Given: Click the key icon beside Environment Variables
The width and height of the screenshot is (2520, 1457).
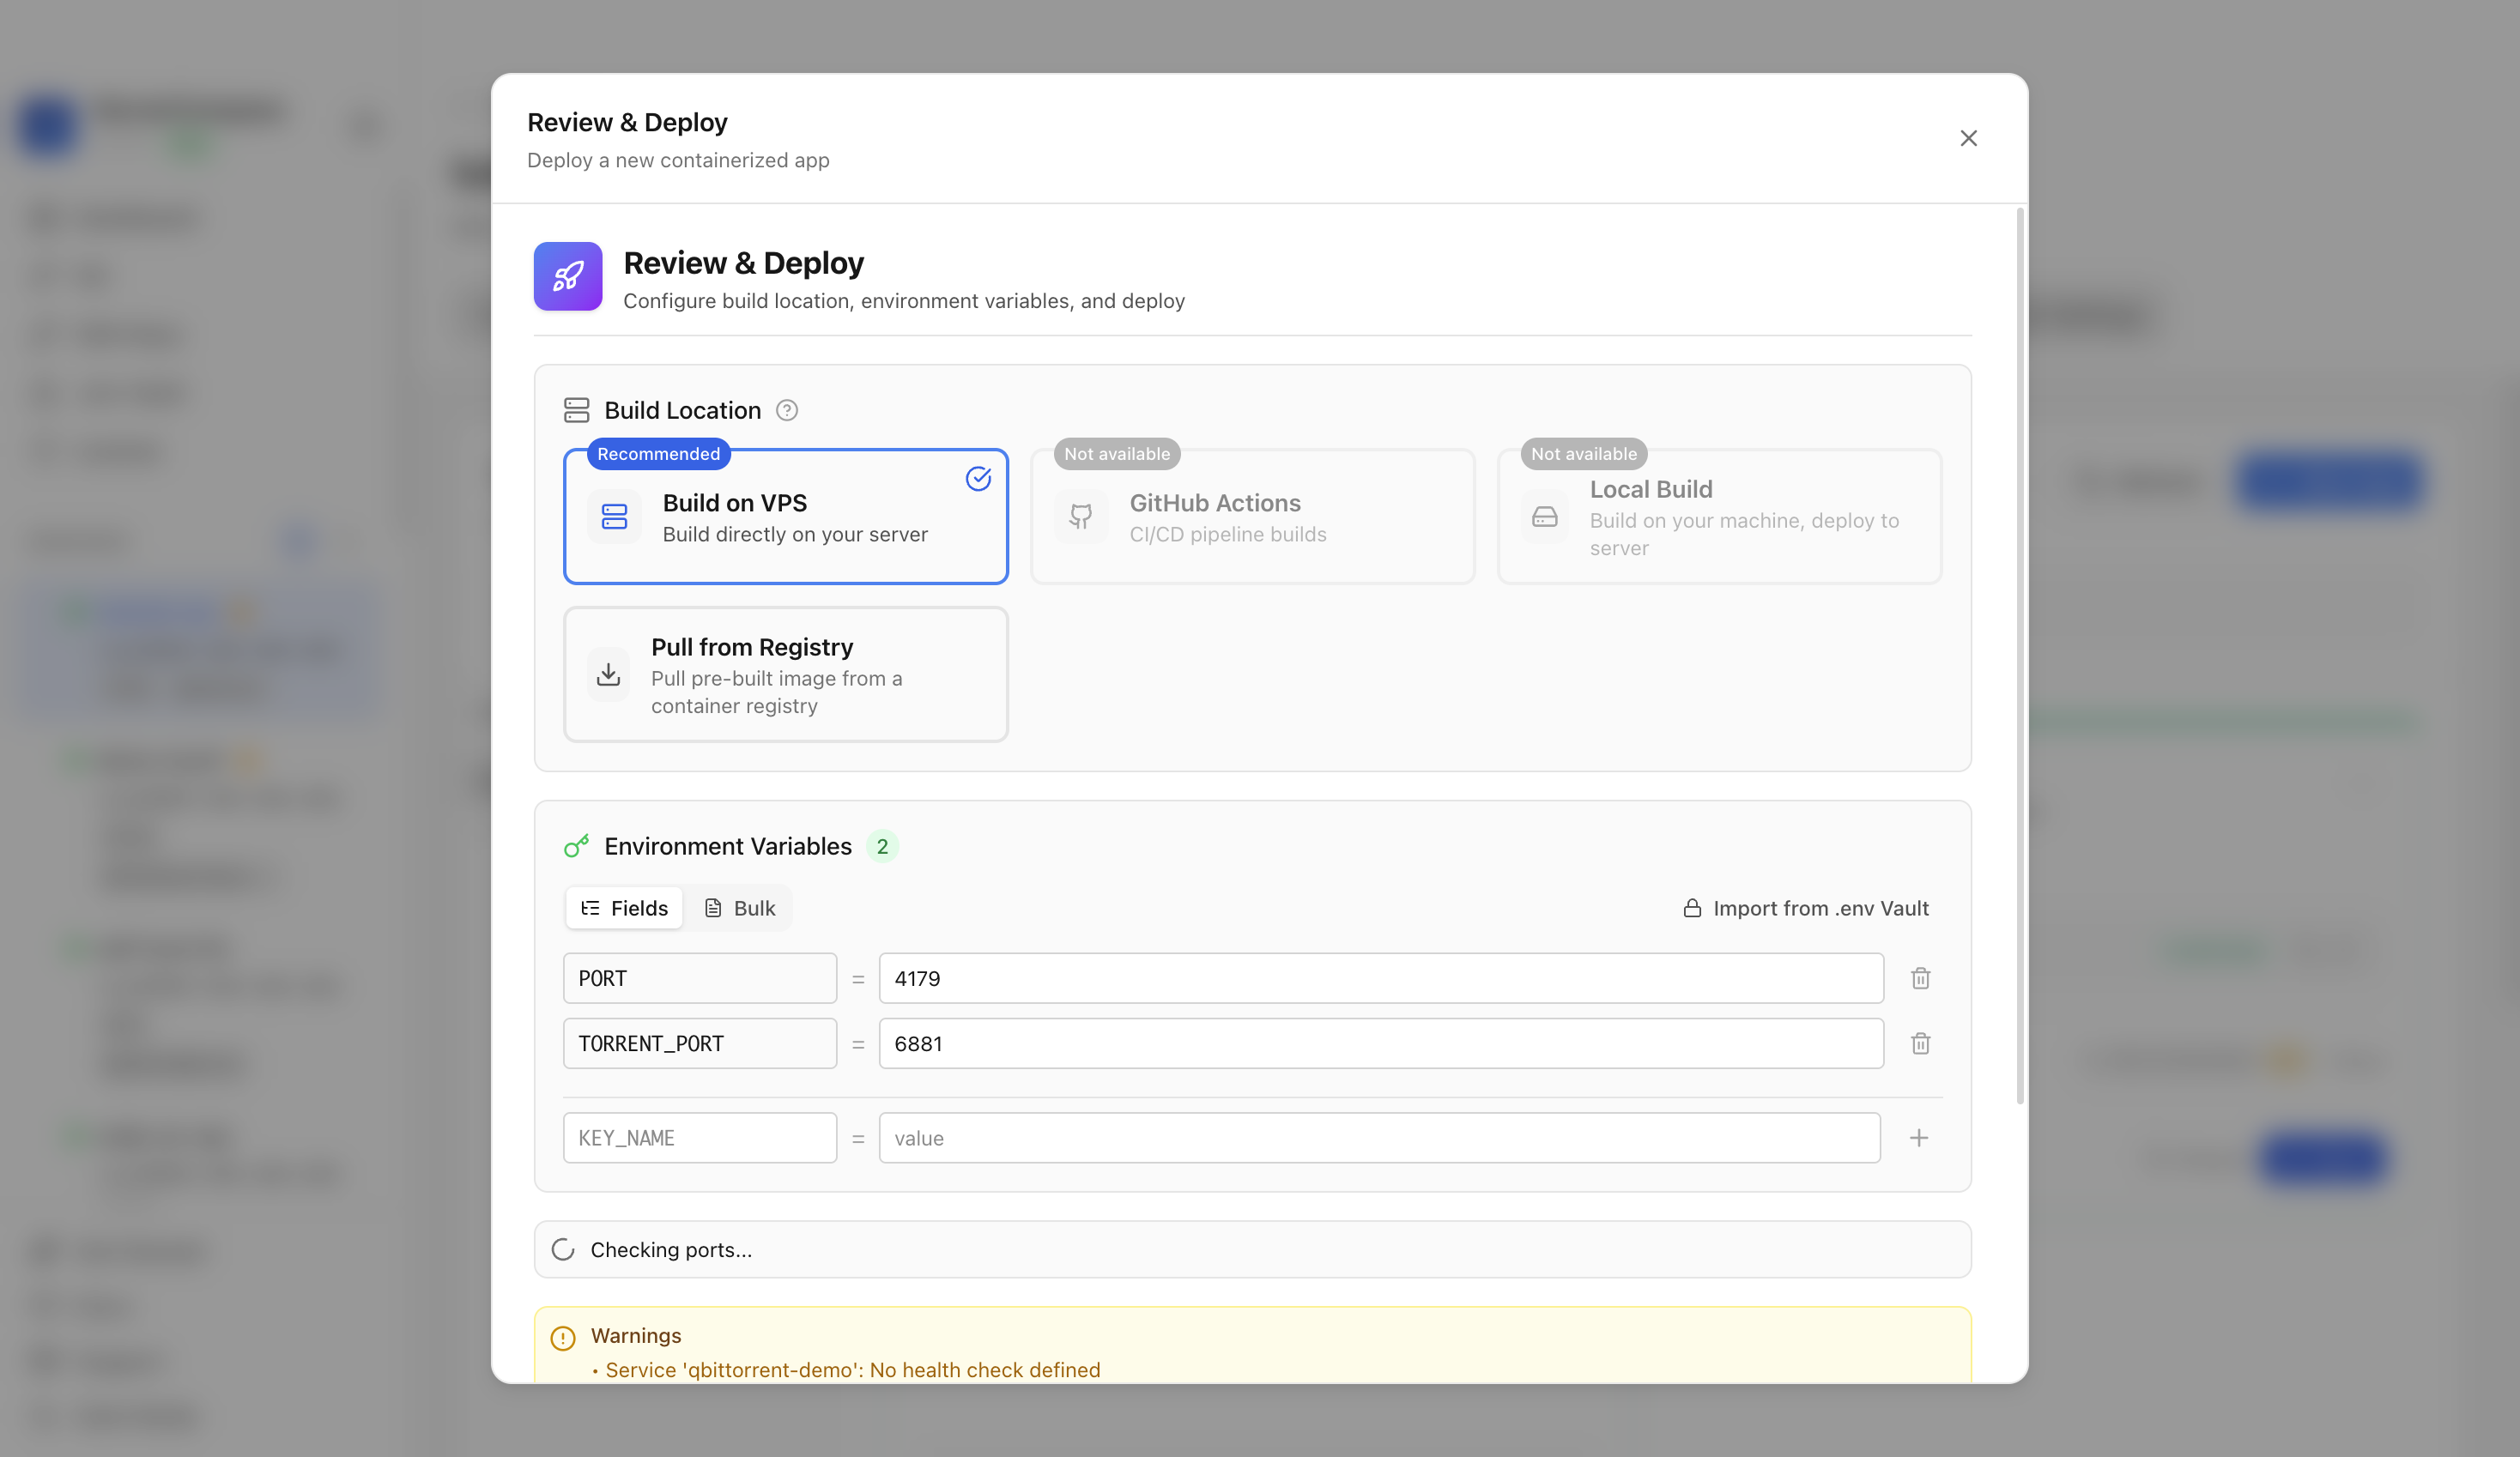Looking at the screenshot, I should (577, 846).
